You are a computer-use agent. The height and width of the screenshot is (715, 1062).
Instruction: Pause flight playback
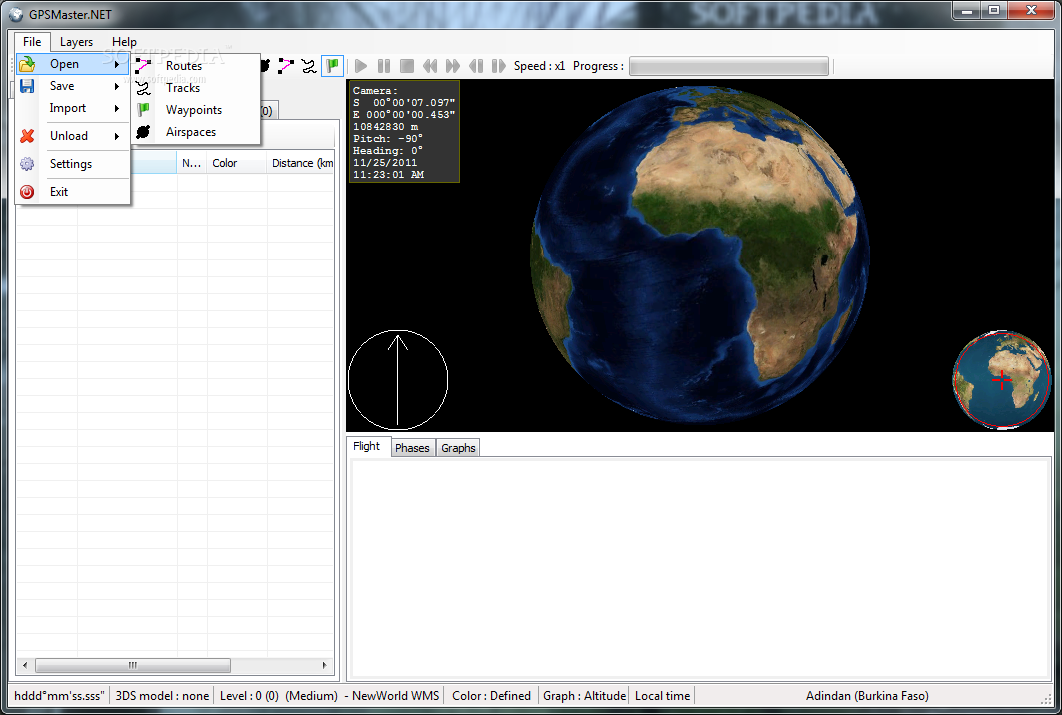click(x=384, y=66)
